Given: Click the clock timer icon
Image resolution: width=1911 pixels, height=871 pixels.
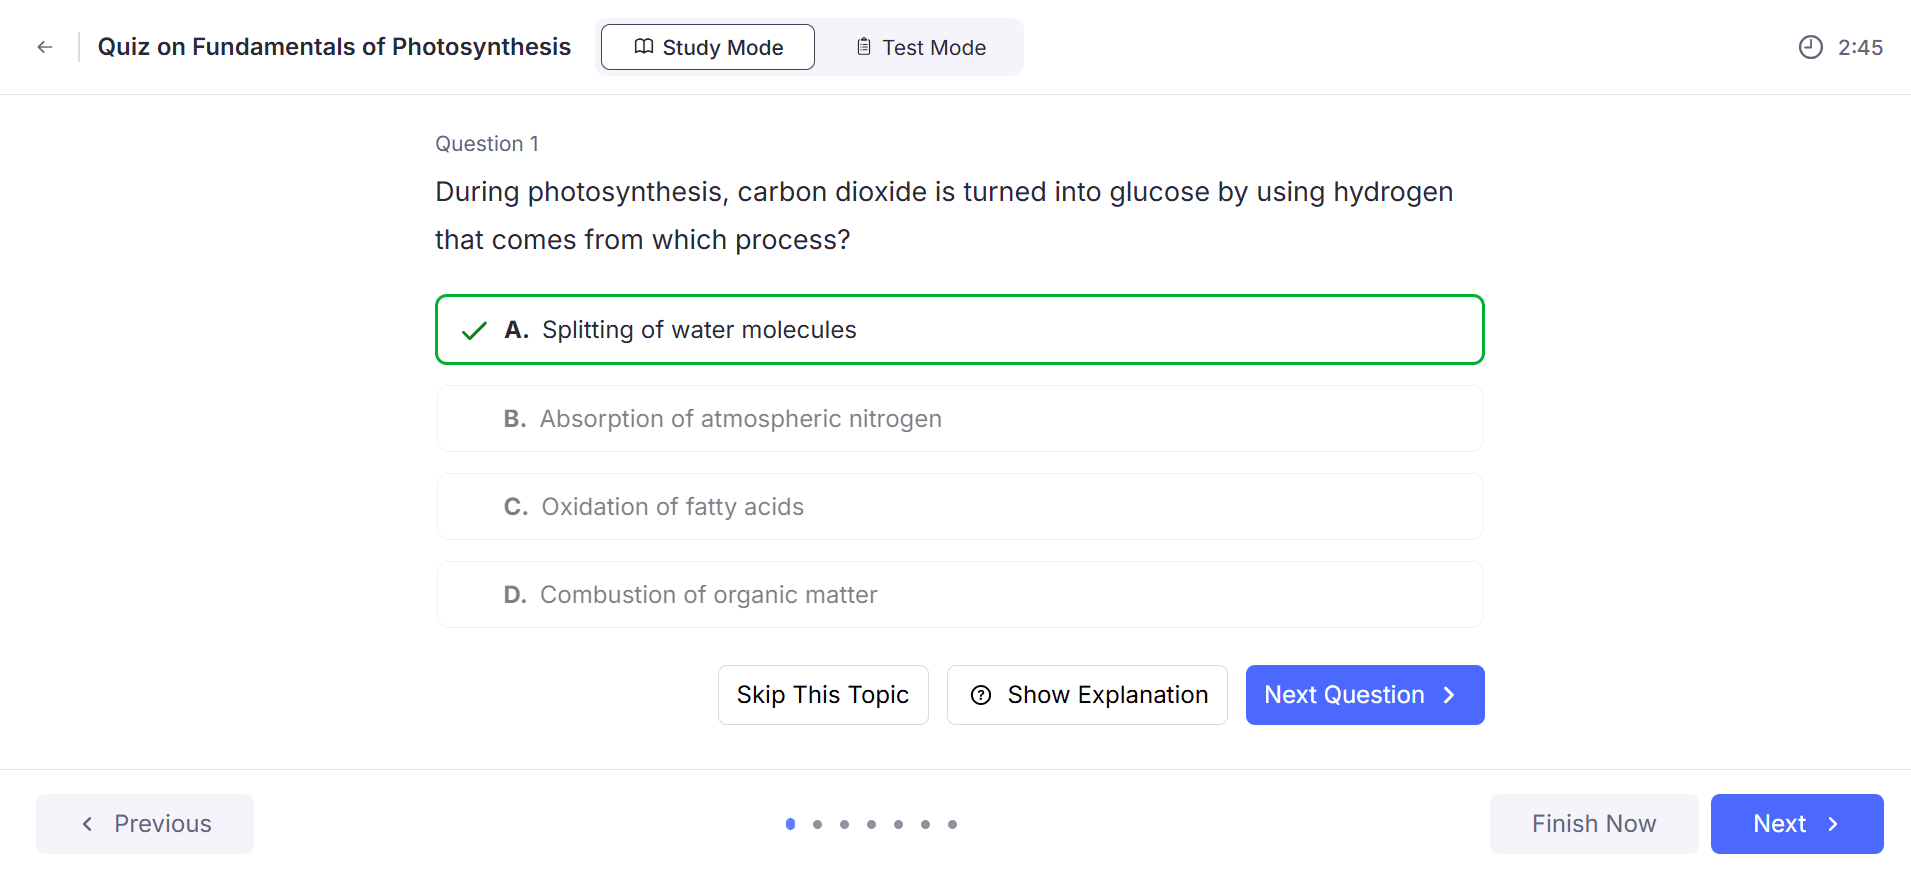Looking at the screenshot, I should pyautogui.click(x=1810, y=47).
